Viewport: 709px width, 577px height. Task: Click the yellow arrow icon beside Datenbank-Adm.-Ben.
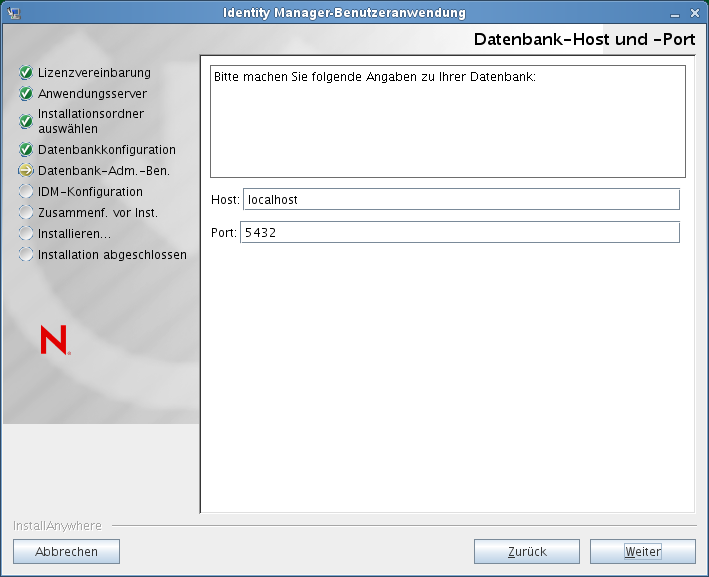tap(26, 170)
